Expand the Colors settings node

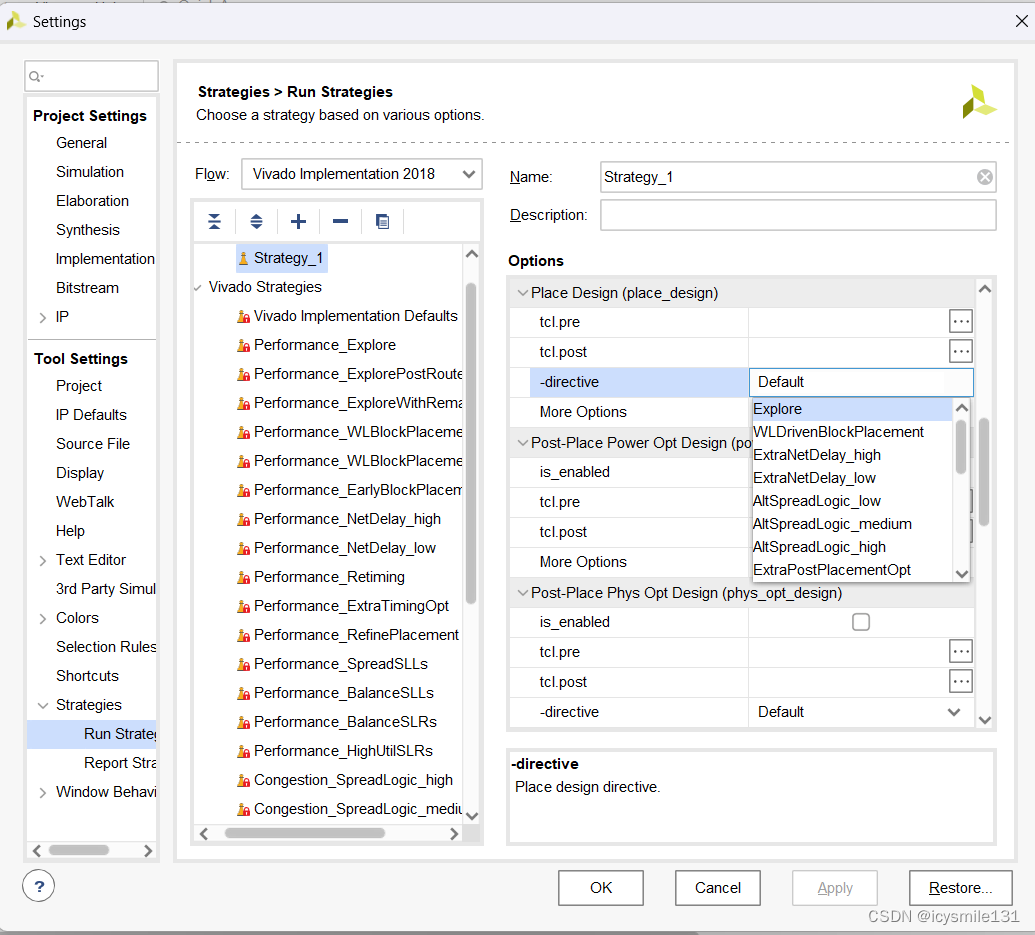(x=43, y=618)
